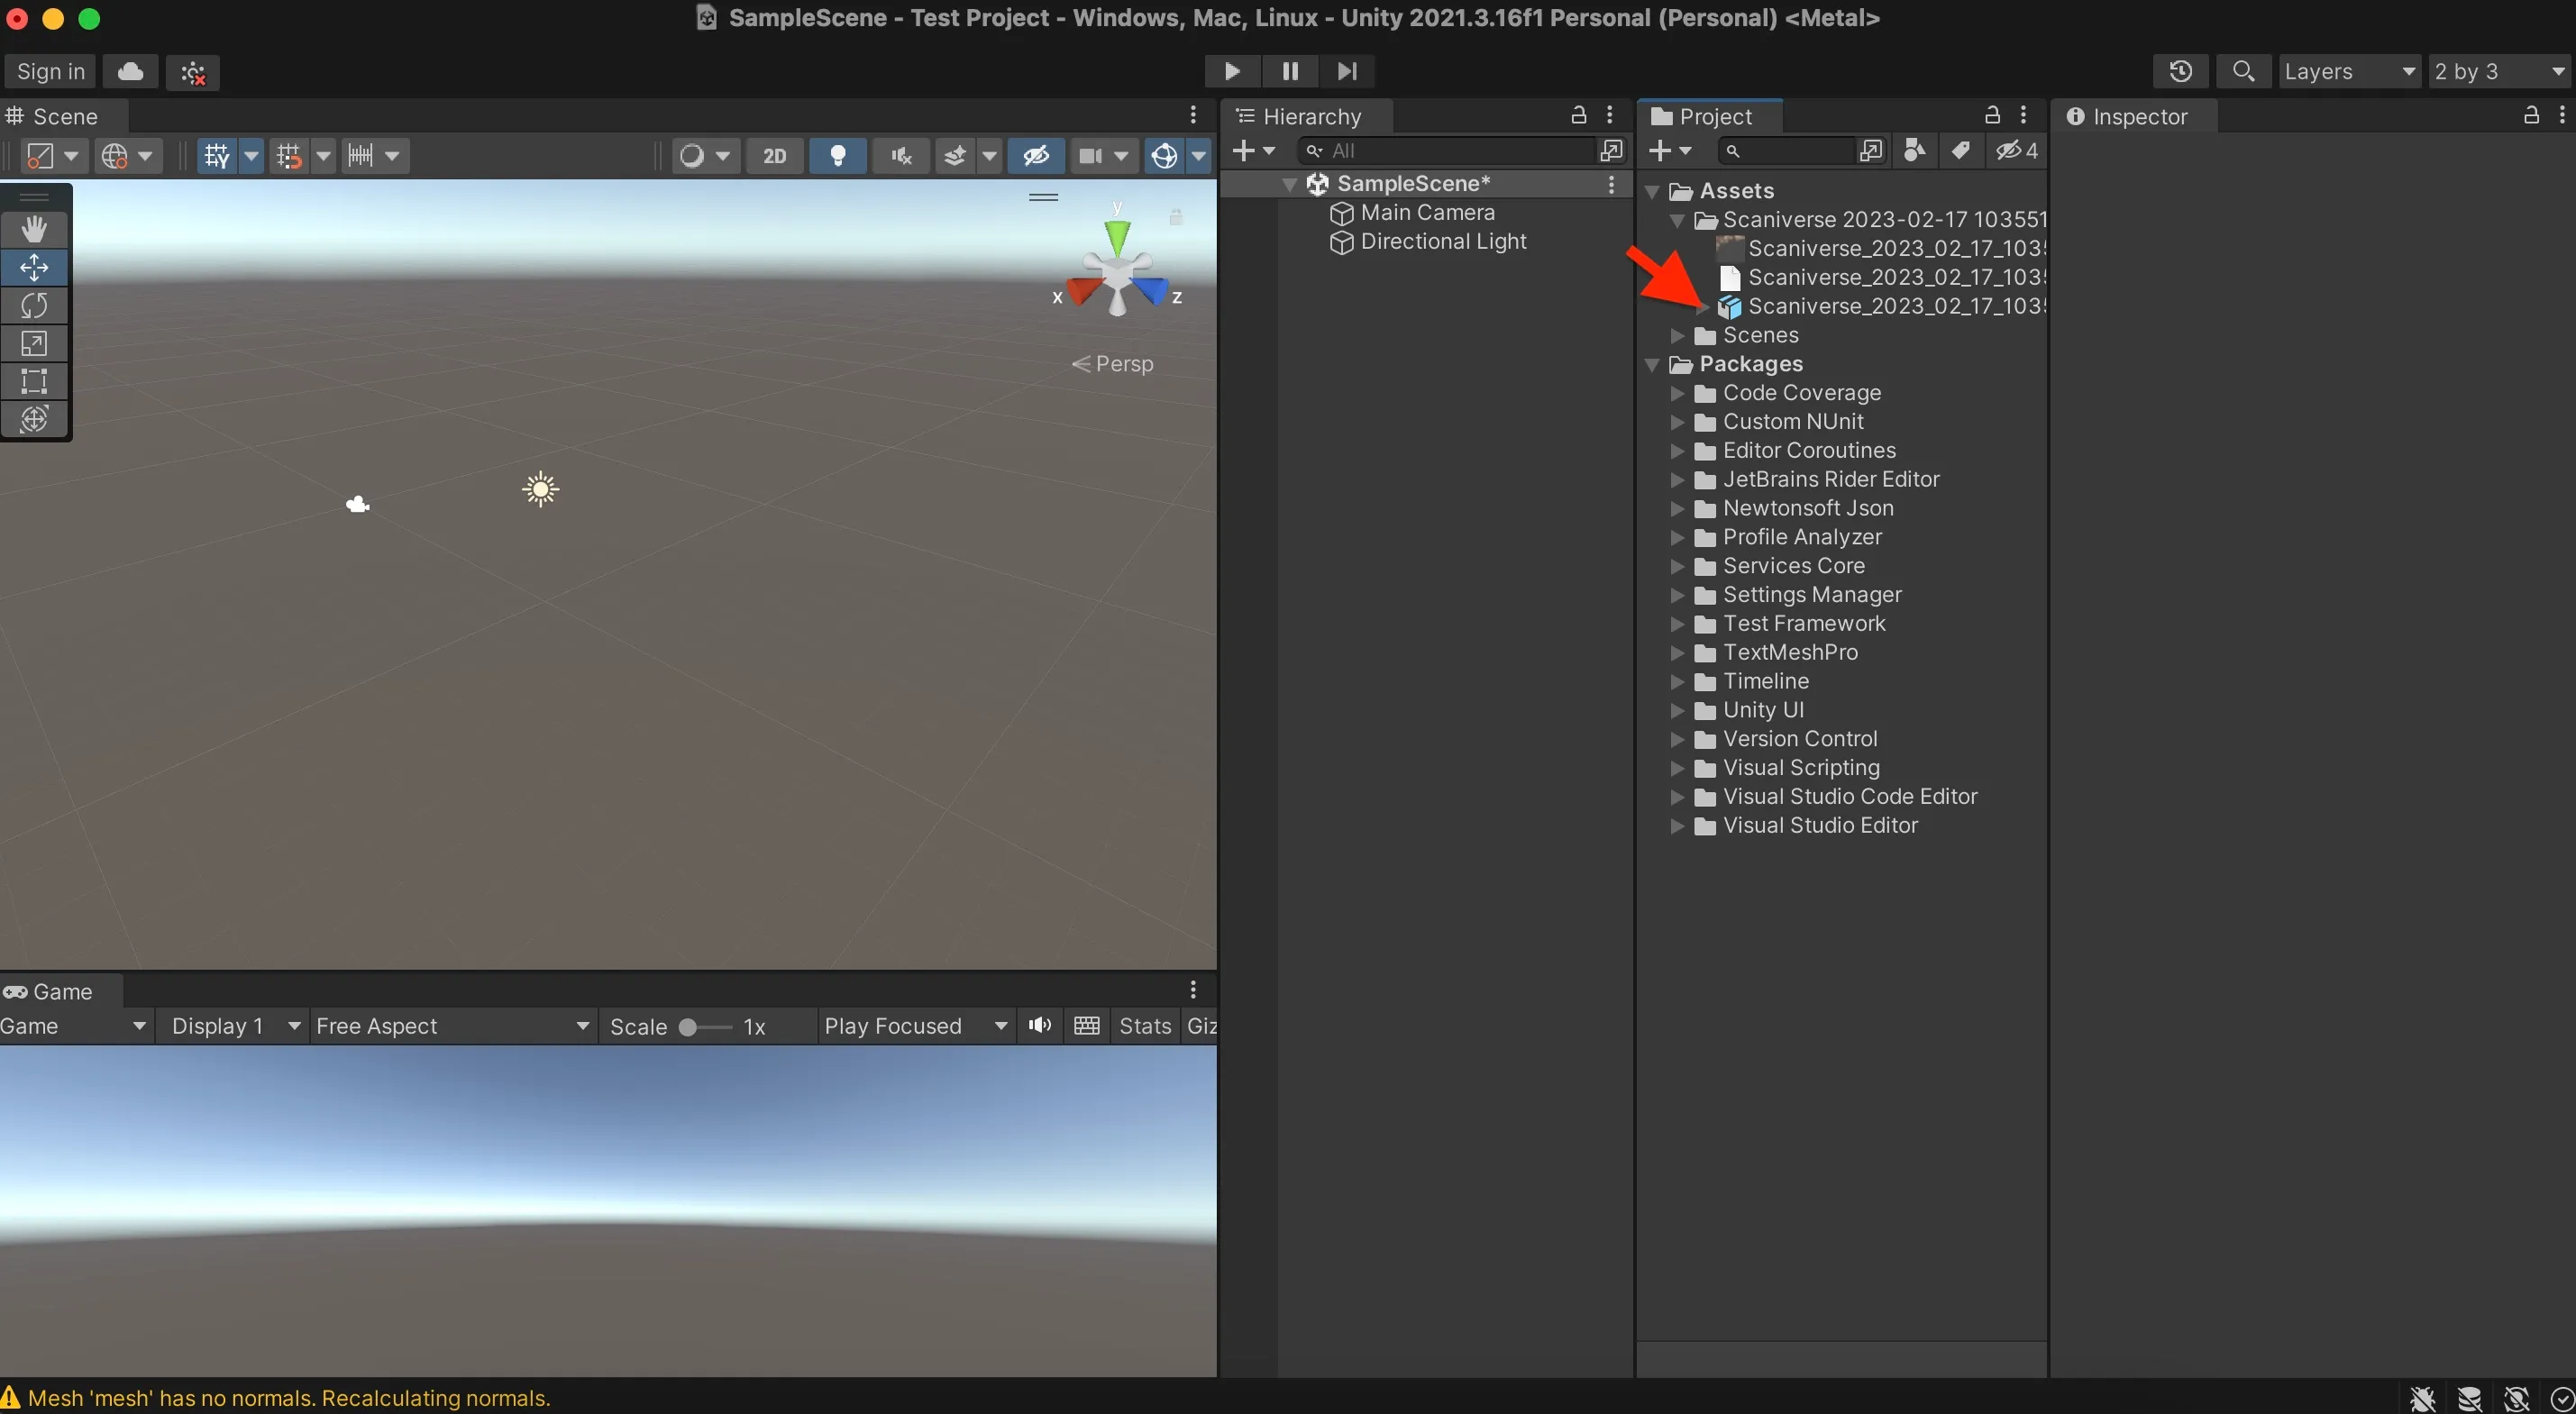Toggle hidden objects visibility in Scene
Screen dimensions: 2576x1414
[1035, 156]
